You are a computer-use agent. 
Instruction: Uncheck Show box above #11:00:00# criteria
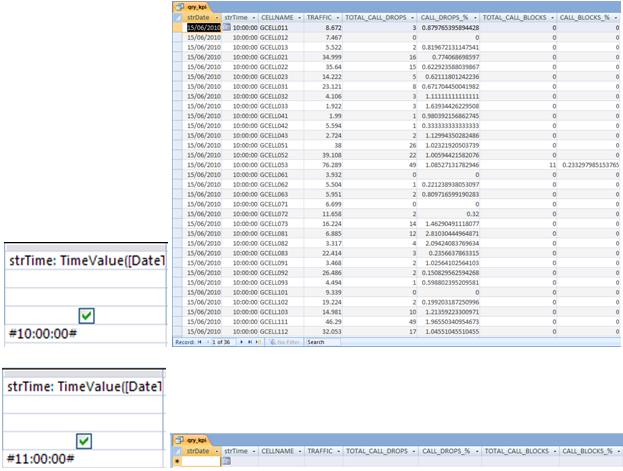pos(86,438)
